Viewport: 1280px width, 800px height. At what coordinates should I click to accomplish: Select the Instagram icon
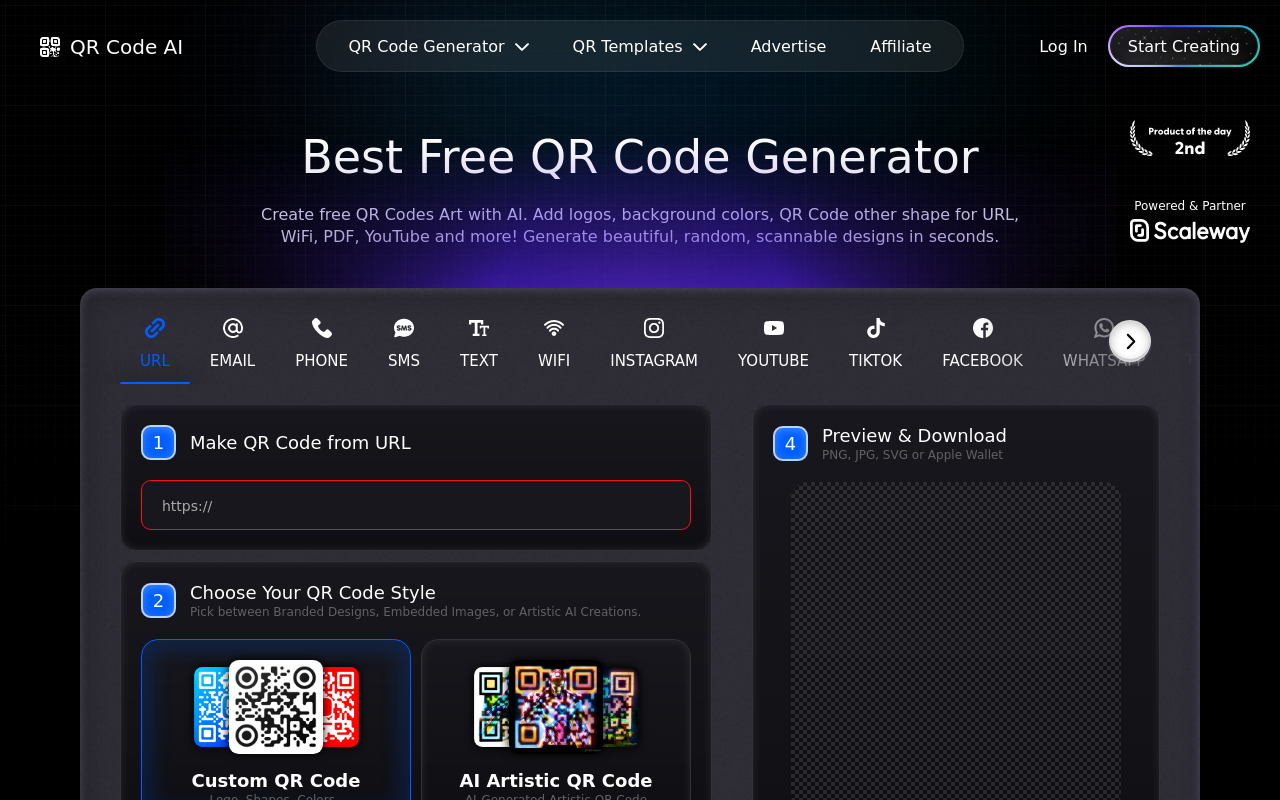[654, 328]
